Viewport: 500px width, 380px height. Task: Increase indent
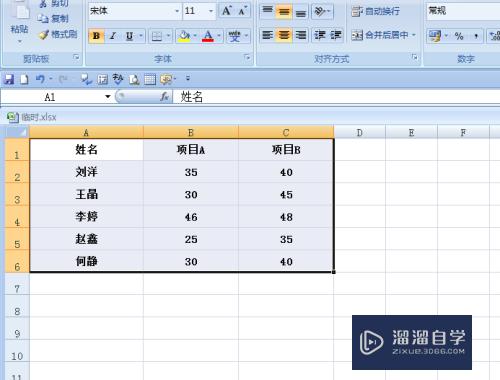pyautogui.click(x=336, y=35)
